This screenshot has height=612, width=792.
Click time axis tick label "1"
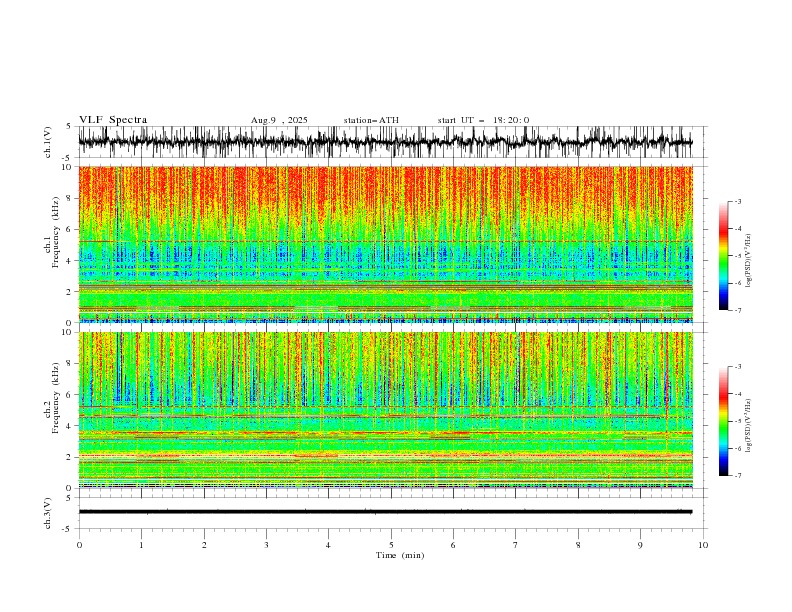[x=141, y=545]
